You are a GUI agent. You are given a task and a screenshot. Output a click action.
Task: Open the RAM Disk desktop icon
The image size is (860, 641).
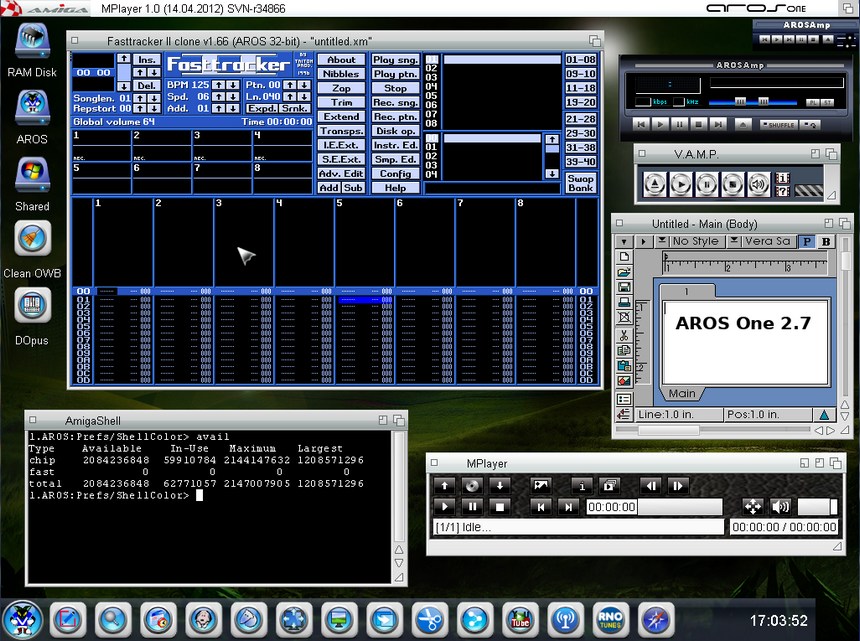32,41
